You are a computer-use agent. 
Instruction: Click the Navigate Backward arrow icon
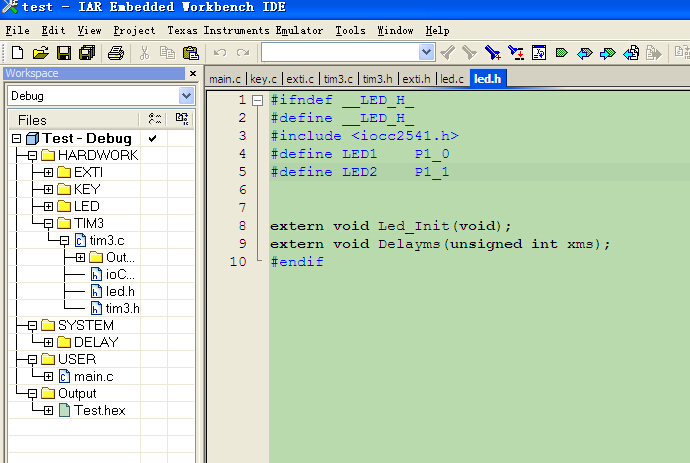[584, 53]
